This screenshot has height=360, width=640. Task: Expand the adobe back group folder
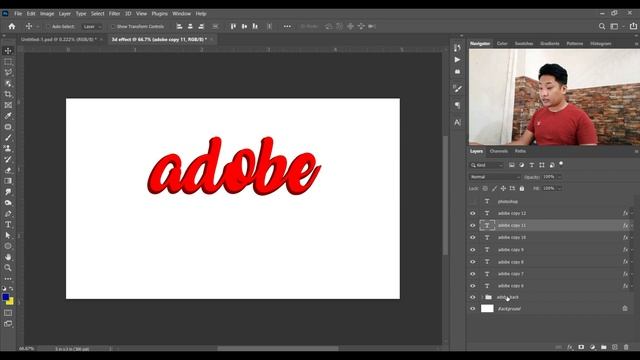[482, 297]
